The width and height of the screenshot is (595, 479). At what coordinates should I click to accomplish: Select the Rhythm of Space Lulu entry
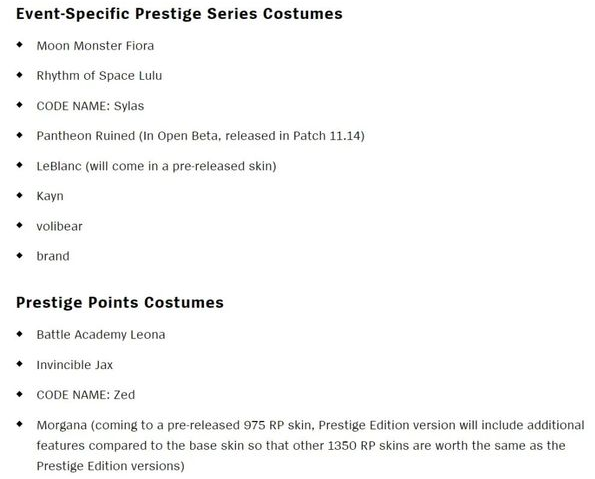[99, 76]
